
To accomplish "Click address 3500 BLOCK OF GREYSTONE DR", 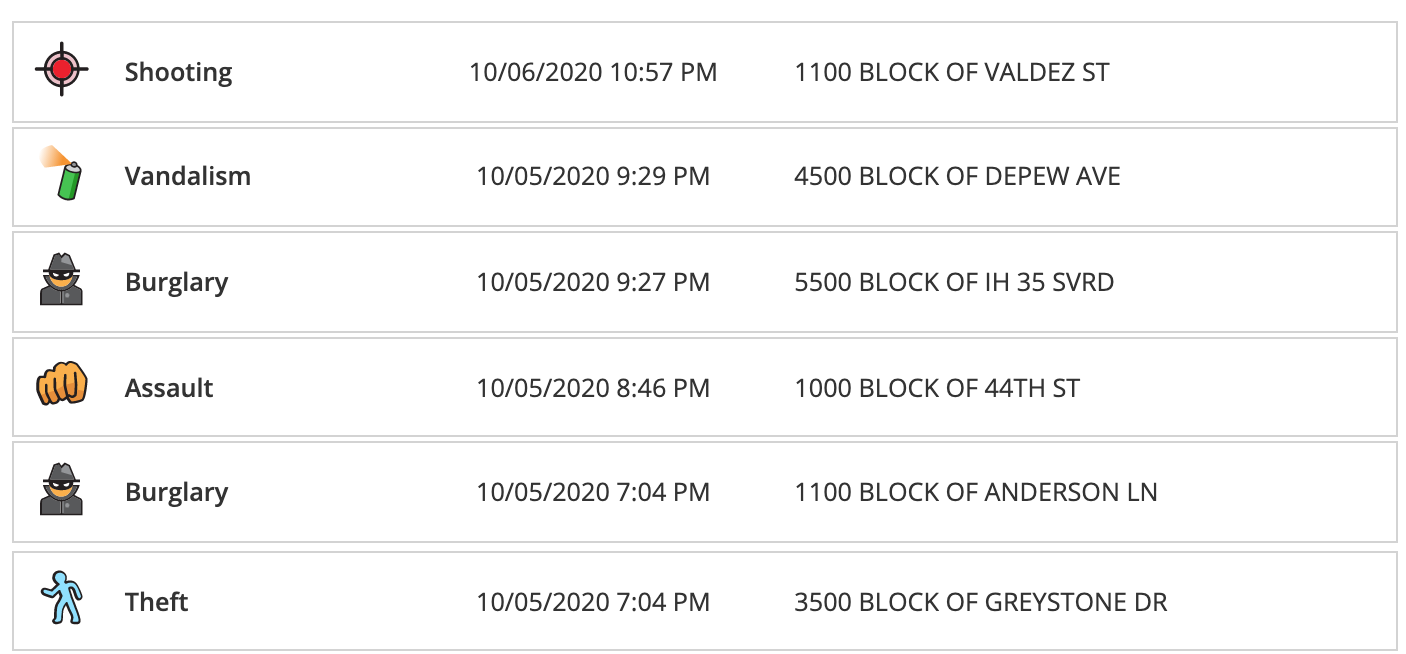I will click(981, 602).
